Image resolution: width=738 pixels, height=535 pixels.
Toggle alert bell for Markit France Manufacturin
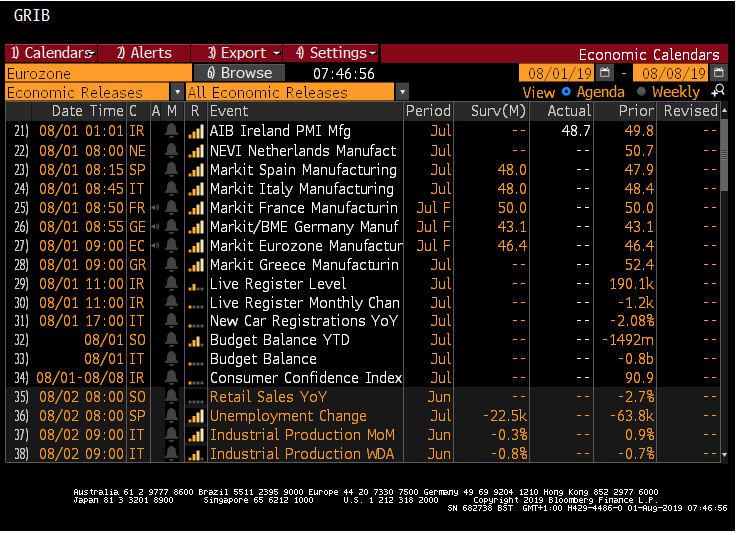click(x=172, y=208)
